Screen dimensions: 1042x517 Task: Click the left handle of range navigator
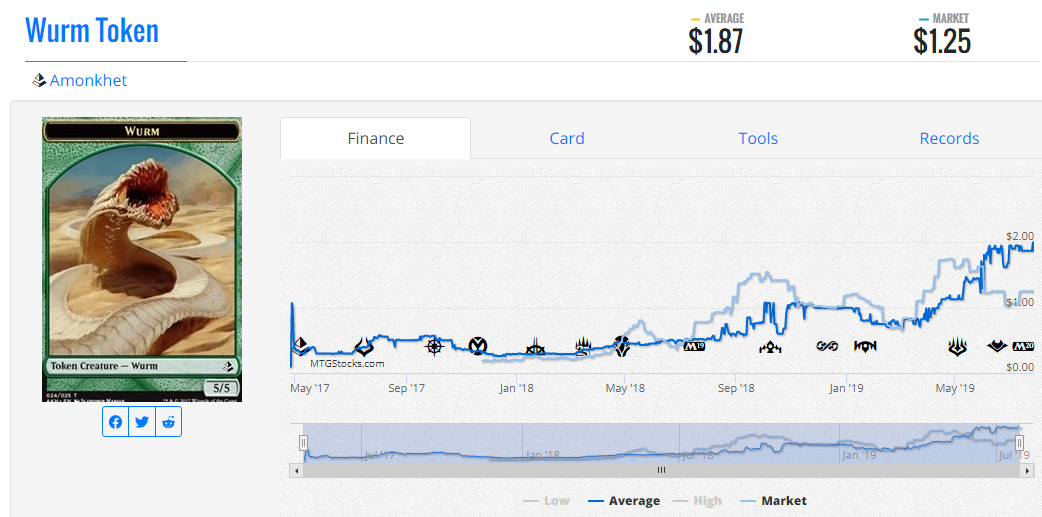click(303, 442)
